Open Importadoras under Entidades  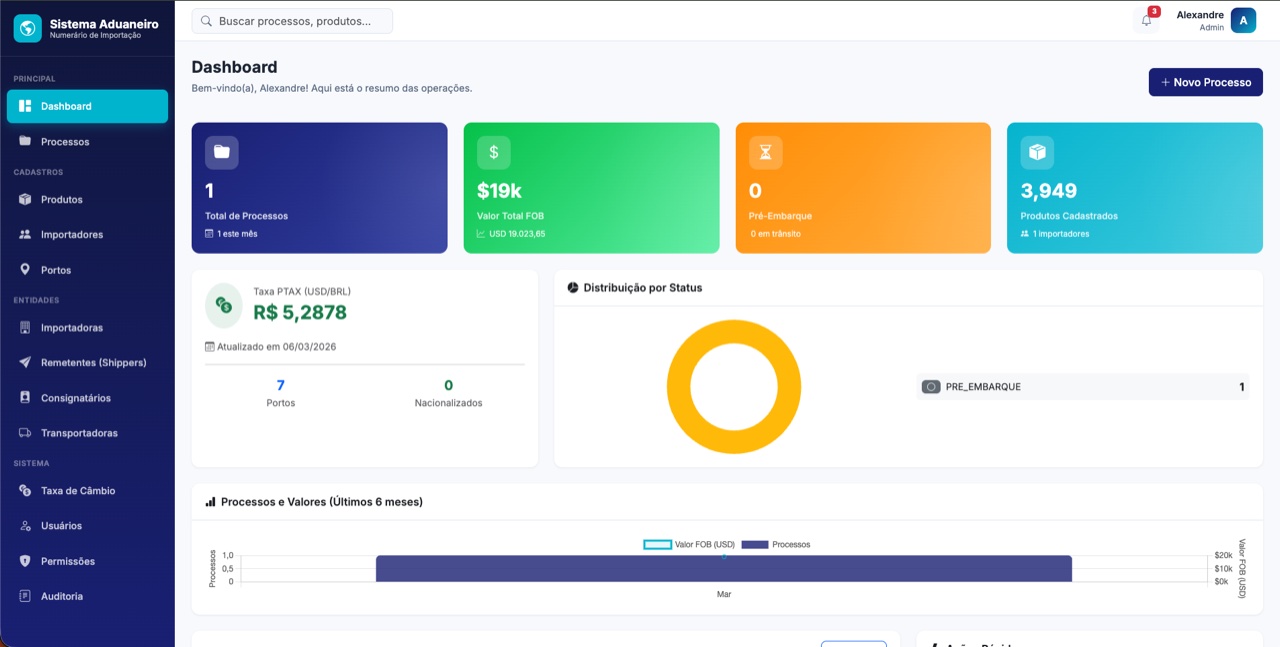[87, 328]
